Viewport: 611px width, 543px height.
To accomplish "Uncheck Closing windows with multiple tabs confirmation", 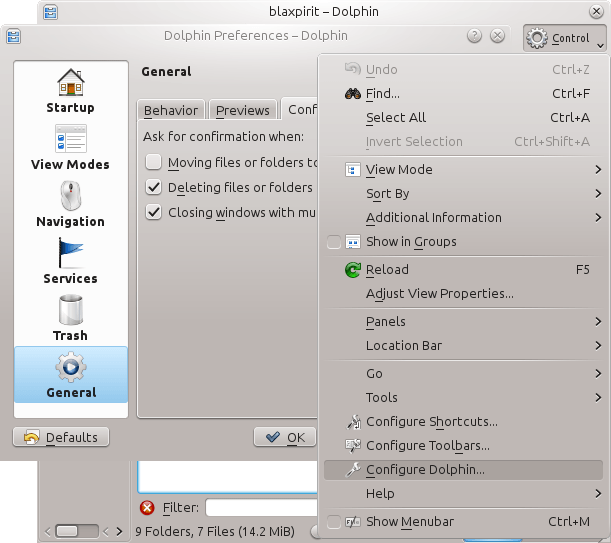I will point(154,212).
